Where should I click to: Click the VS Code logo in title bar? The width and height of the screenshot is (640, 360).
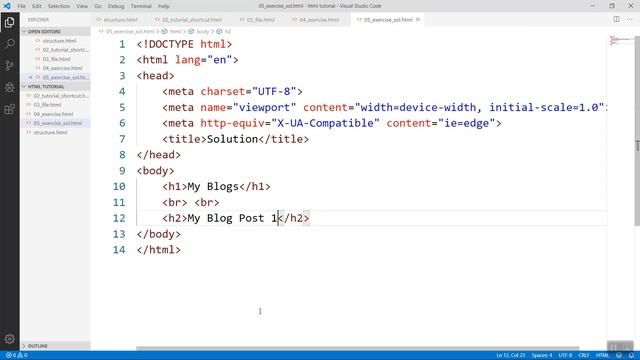pyautogui.click(x=7, y=6)
